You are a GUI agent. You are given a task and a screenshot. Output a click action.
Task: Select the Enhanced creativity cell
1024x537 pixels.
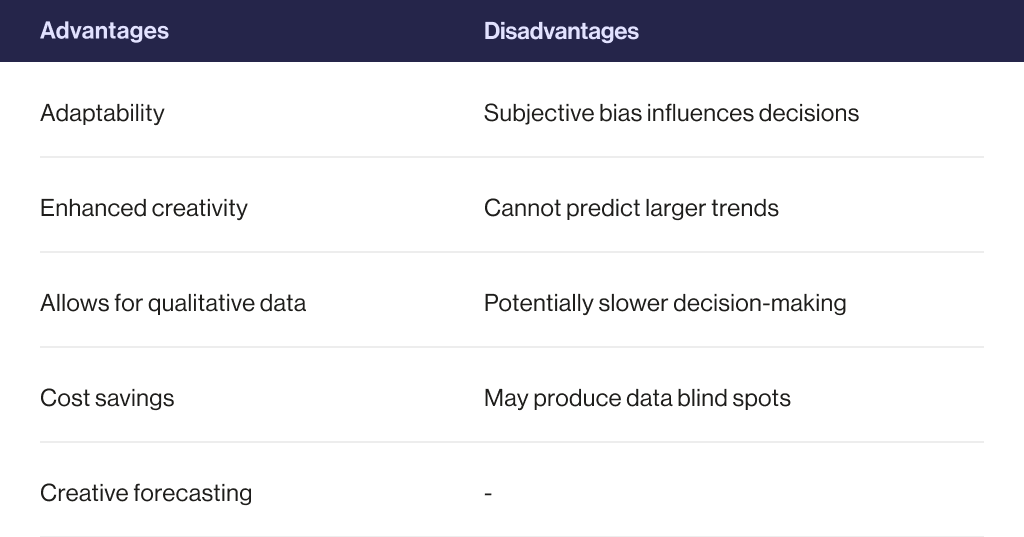click(143, 208)
